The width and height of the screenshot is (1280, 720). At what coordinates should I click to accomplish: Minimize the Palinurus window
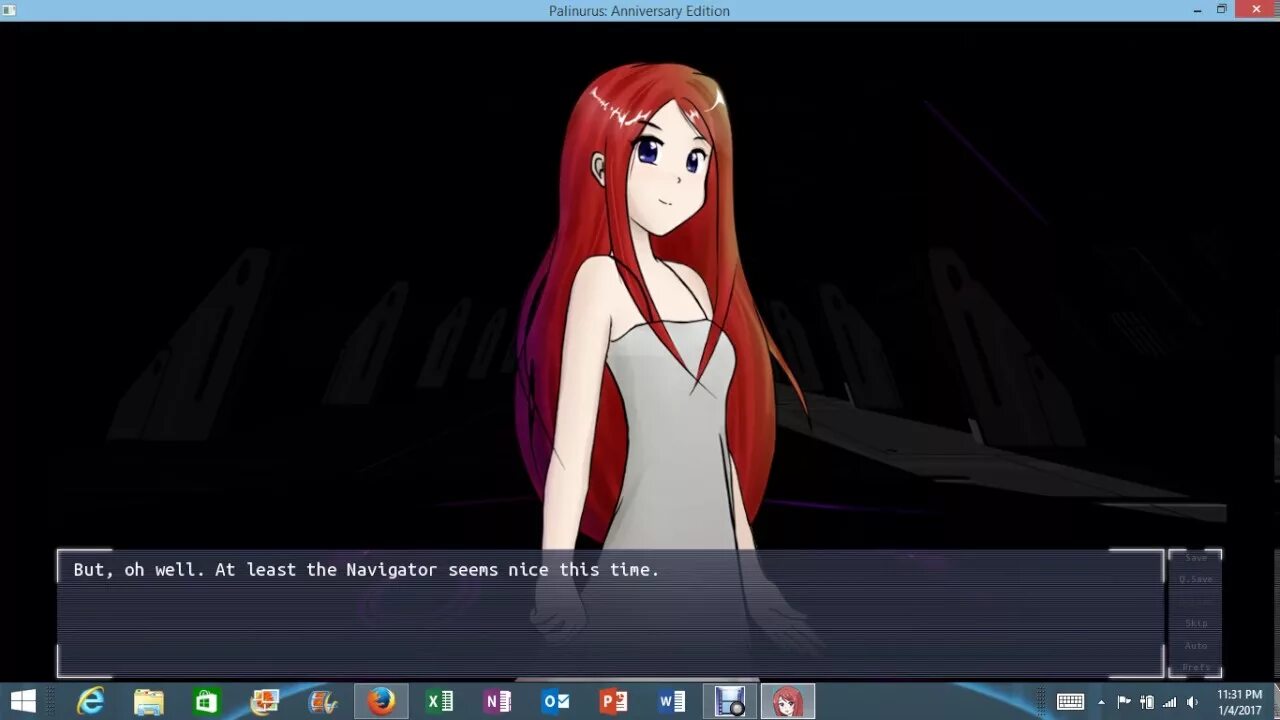point(1197,10)
